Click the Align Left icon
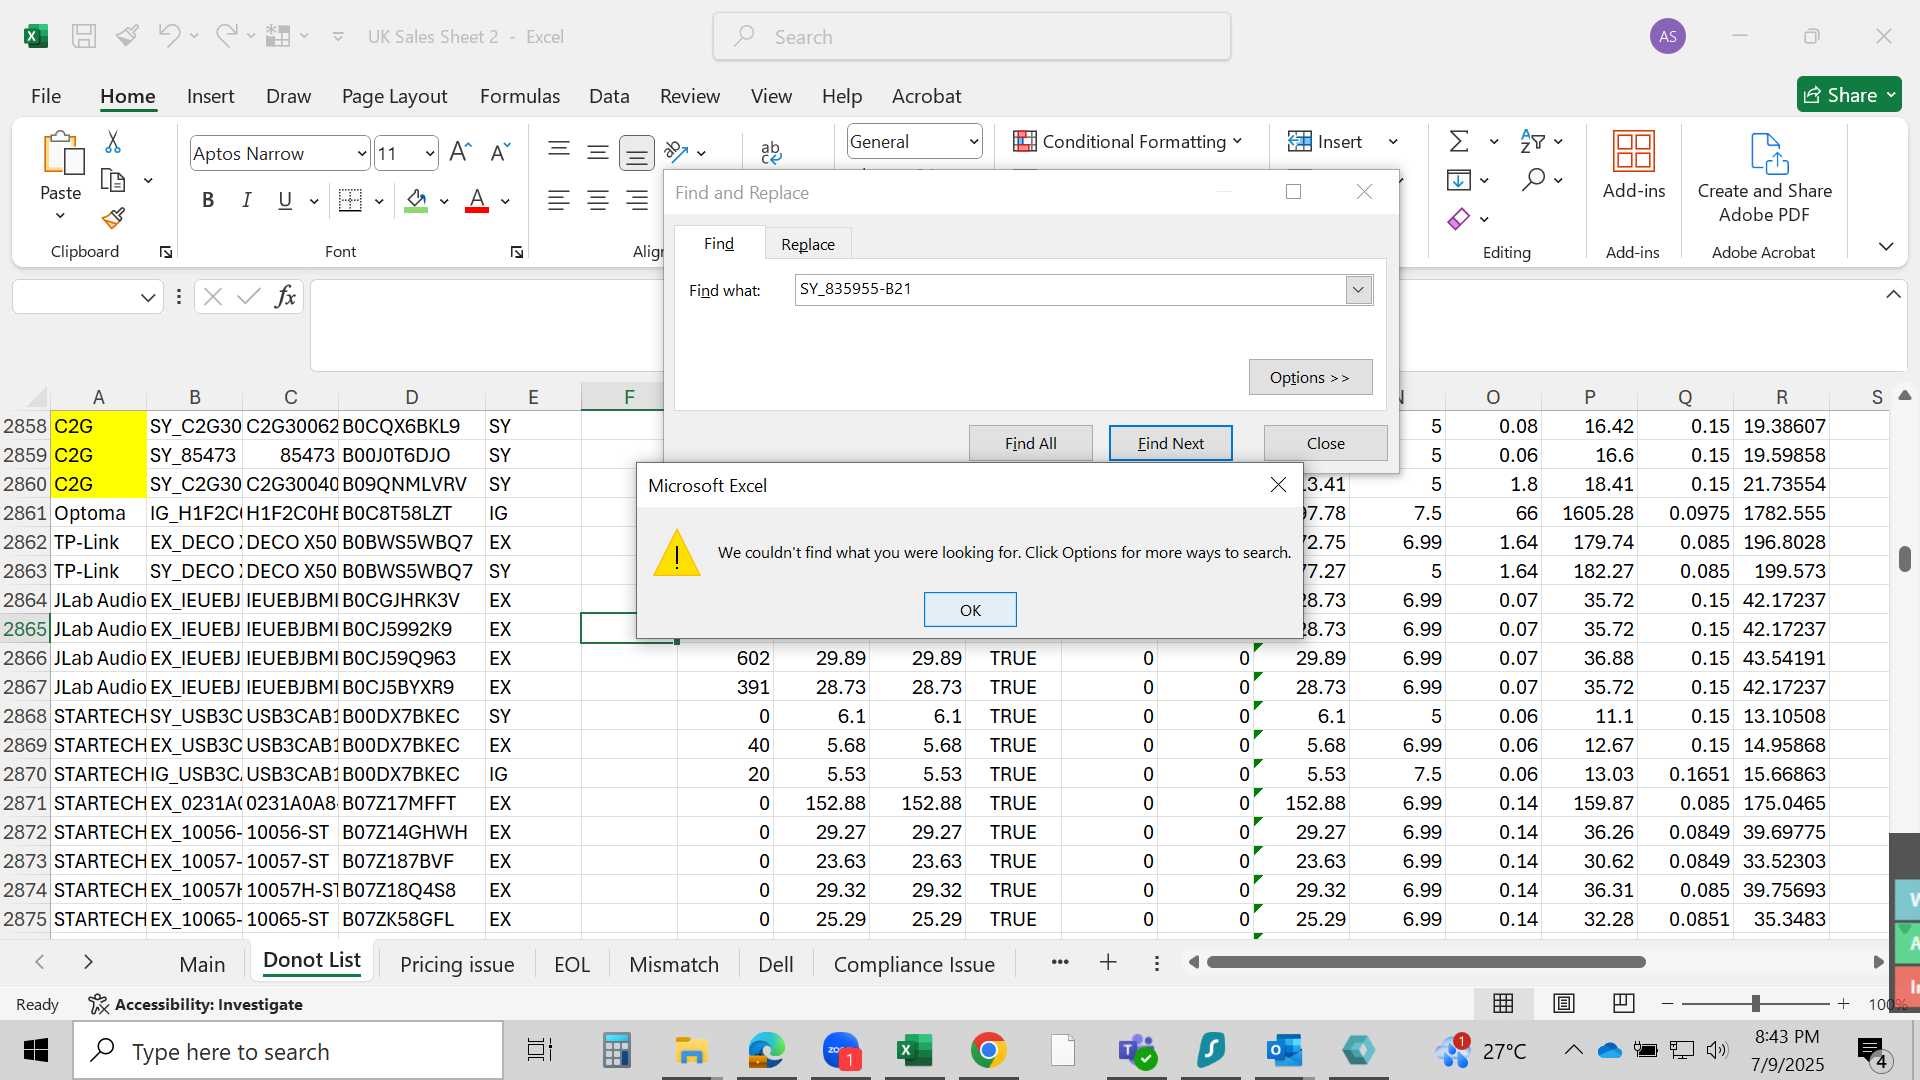Image resolution: width=1920 pixels, height=1080 pixels. [x=559, y=201]
